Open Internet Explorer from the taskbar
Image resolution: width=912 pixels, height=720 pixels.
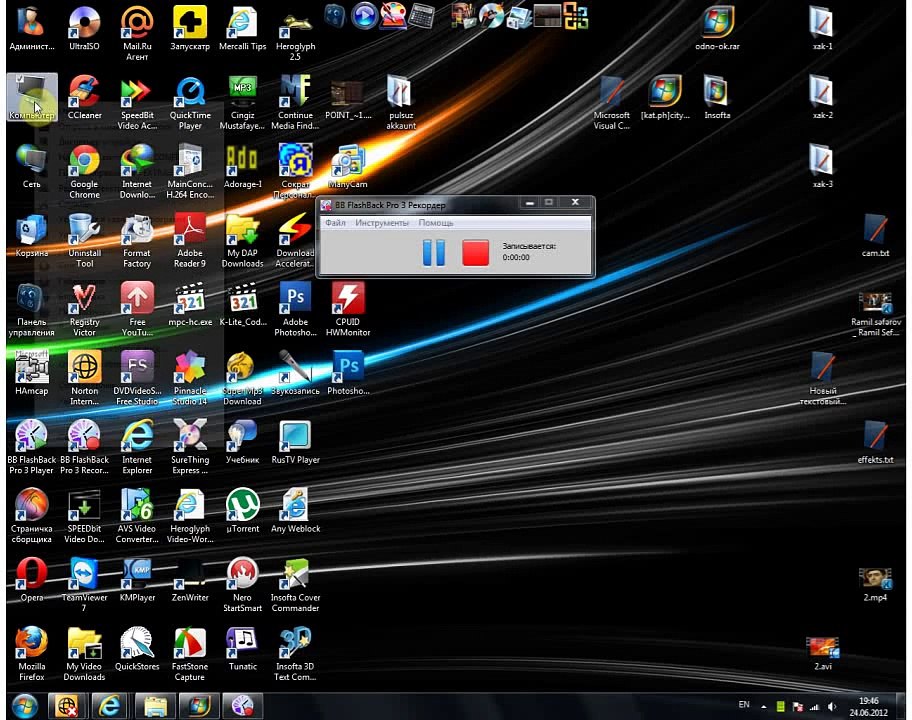click(109, 706)
